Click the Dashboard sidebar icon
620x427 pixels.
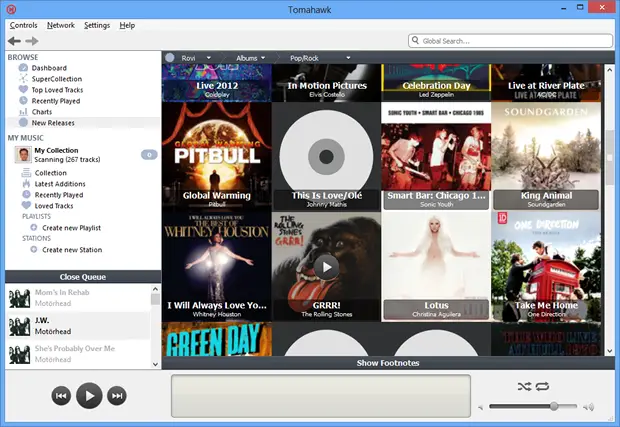point(23,68)
